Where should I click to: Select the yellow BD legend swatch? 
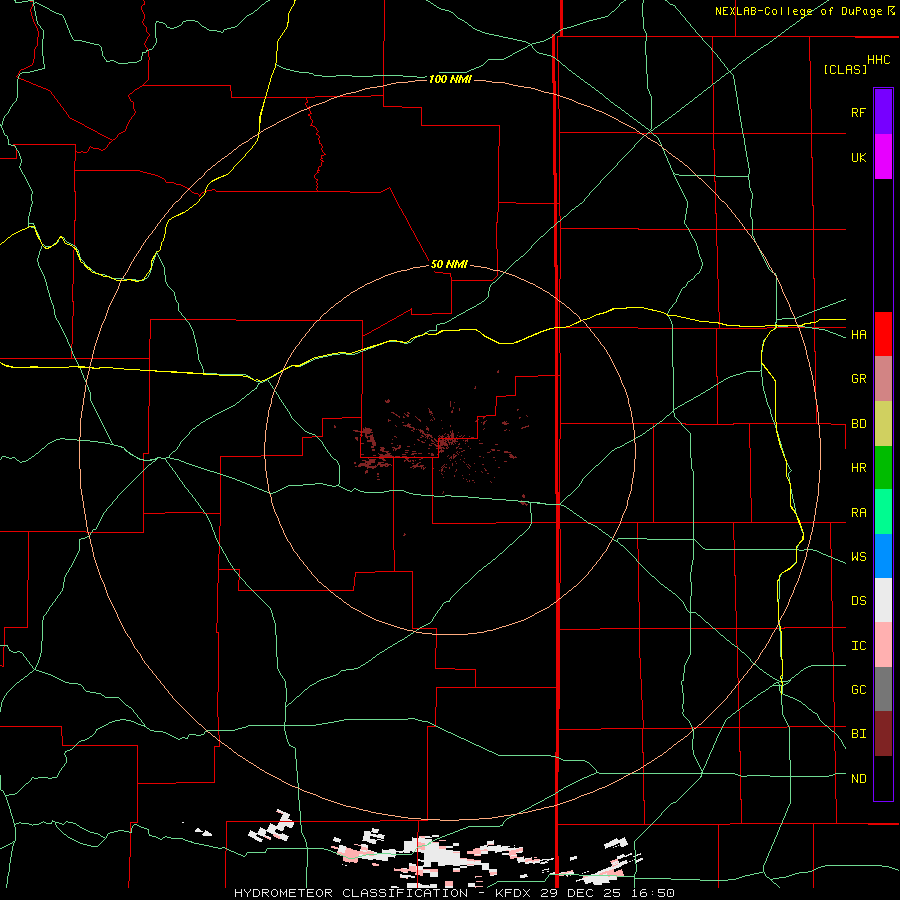click(883, 424)
